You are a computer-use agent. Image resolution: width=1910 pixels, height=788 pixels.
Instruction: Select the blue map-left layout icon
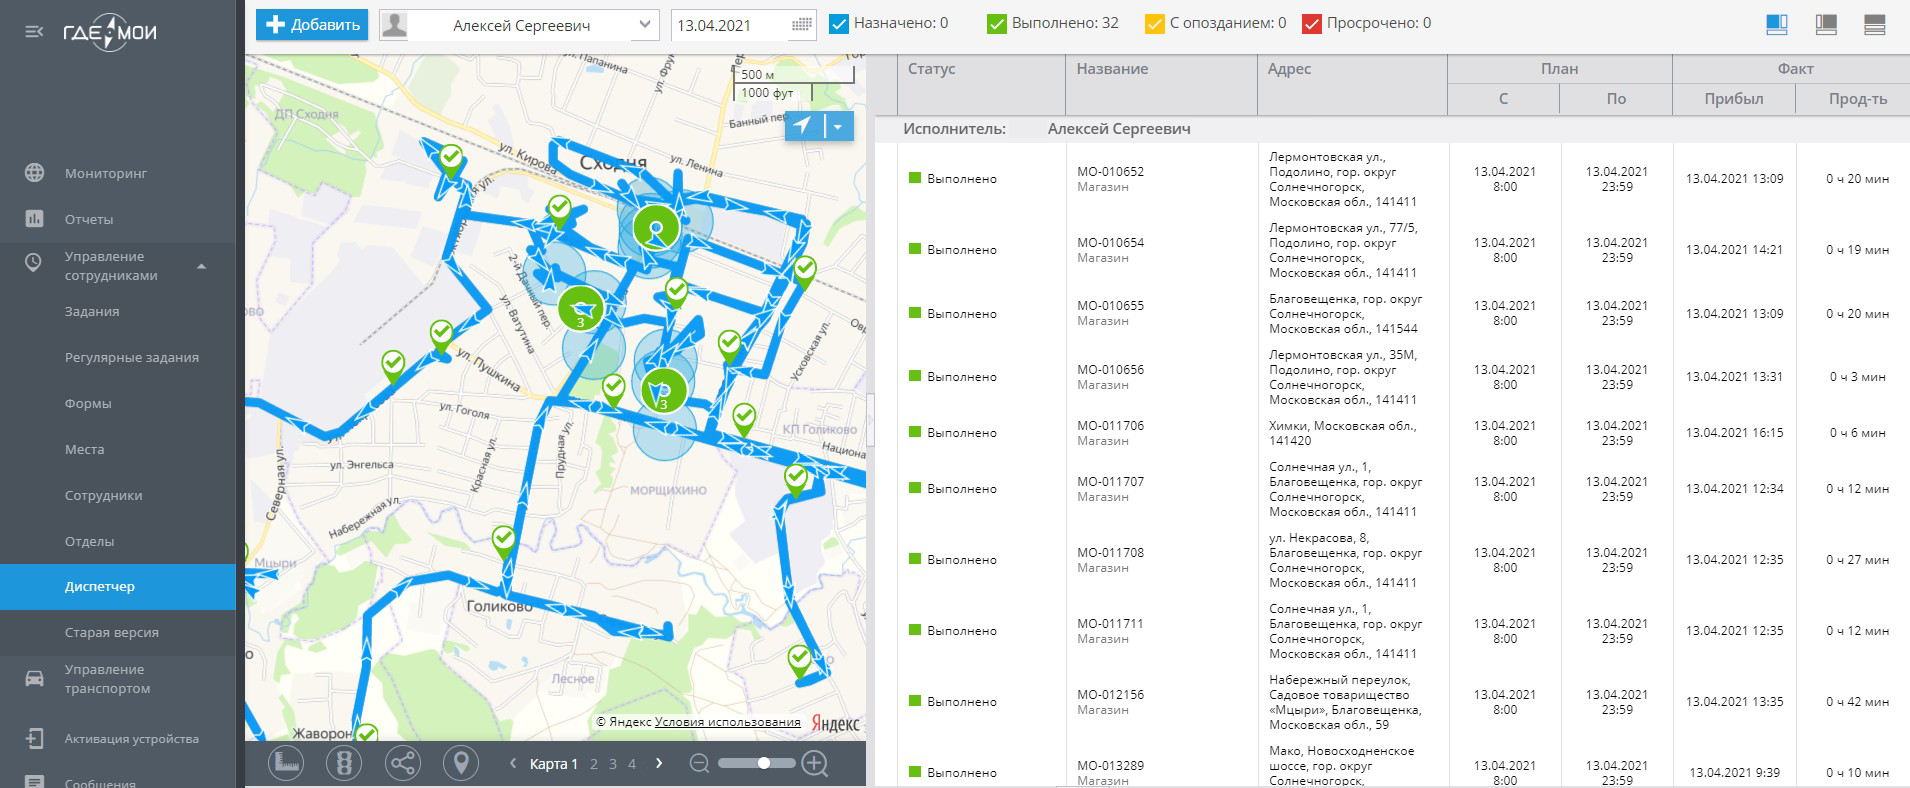point(1777,25)
